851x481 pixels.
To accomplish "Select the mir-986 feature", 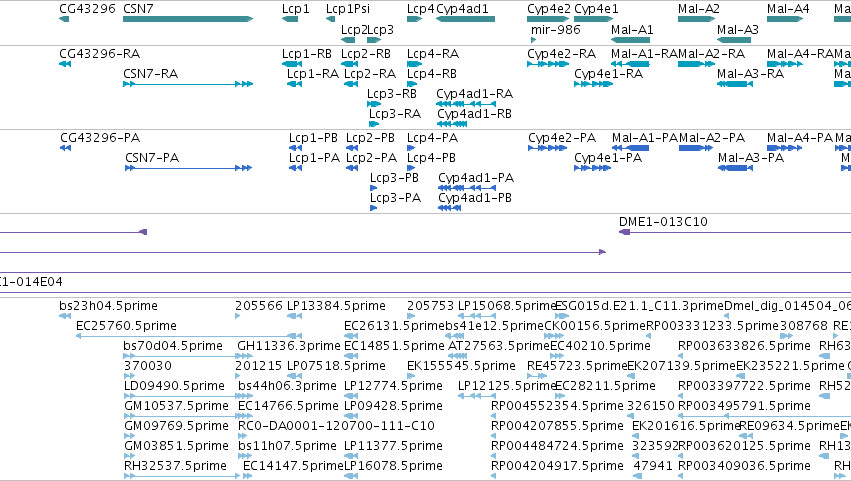I will pyautogui.click(x=534, y=40).
